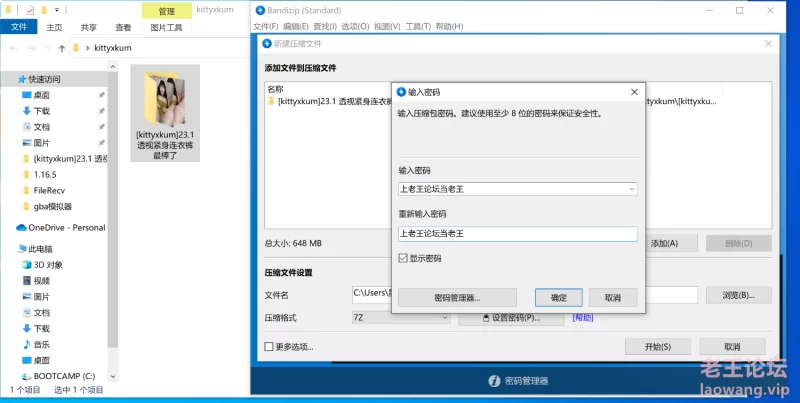Open Explorer 图片工具 ribbon tab

point(166,28)
